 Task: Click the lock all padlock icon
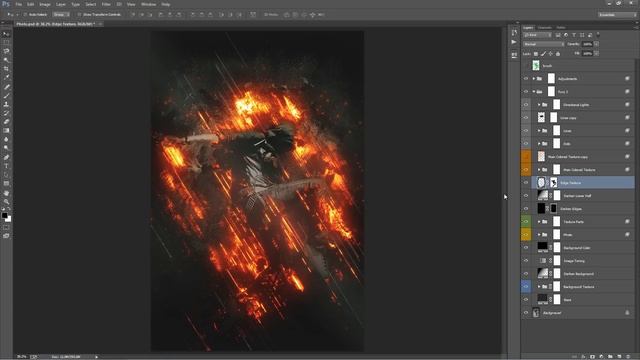pyautogui.click(x=558, y=54)
